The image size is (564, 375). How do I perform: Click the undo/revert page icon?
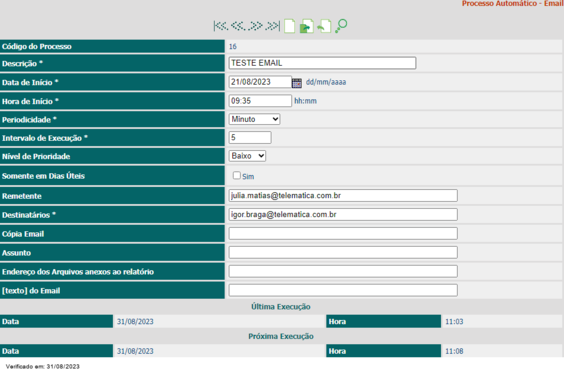tap(324, 26)
